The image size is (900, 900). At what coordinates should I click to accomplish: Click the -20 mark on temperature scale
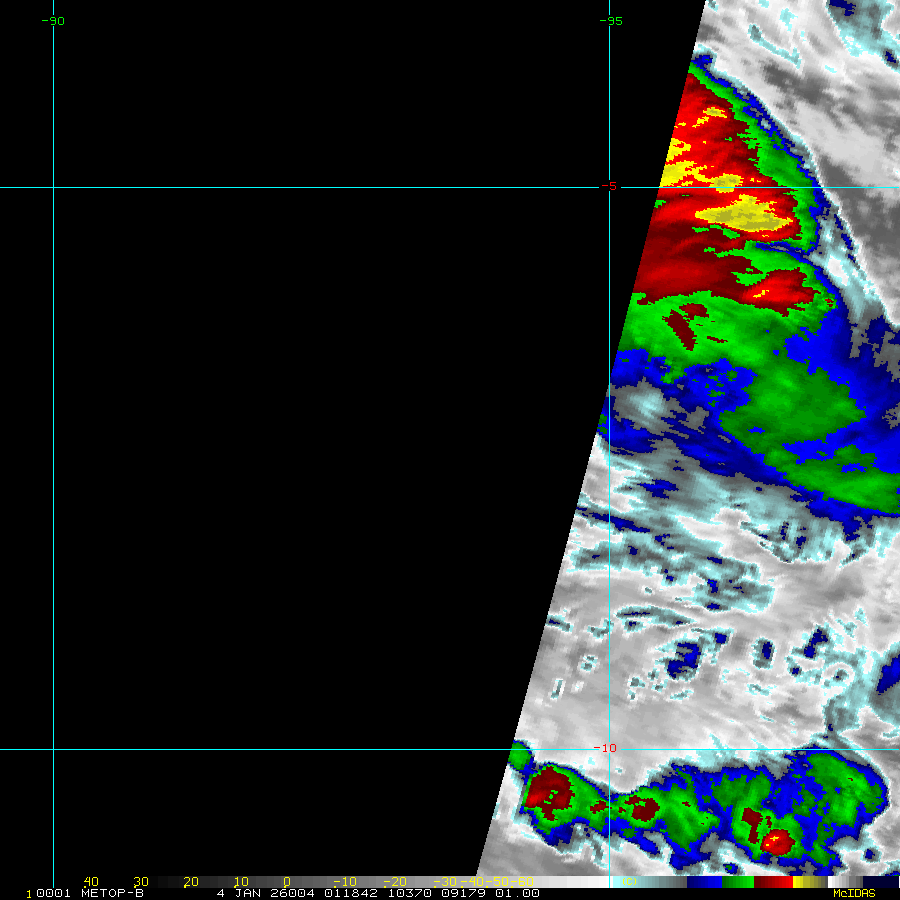coord(395,882)
